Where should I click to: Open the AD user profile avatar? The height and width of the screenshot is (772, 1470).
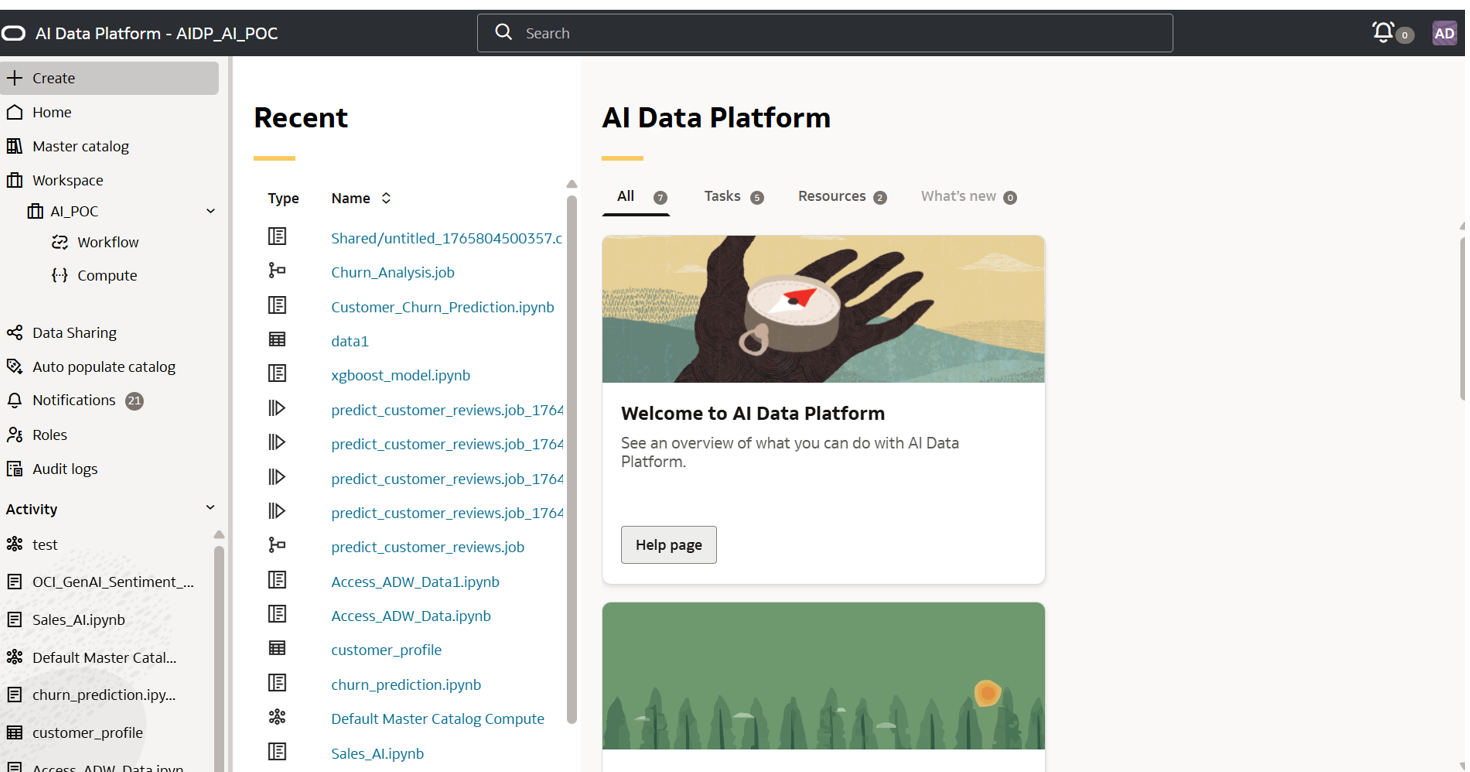pos(1444,33)
